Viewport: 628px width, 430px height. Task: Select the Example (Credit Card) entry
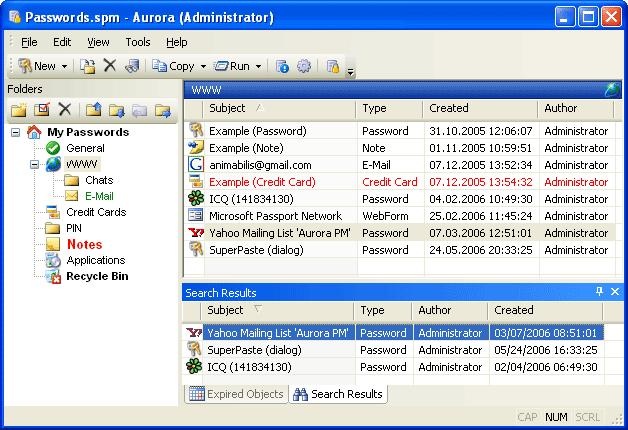point(262,182)
